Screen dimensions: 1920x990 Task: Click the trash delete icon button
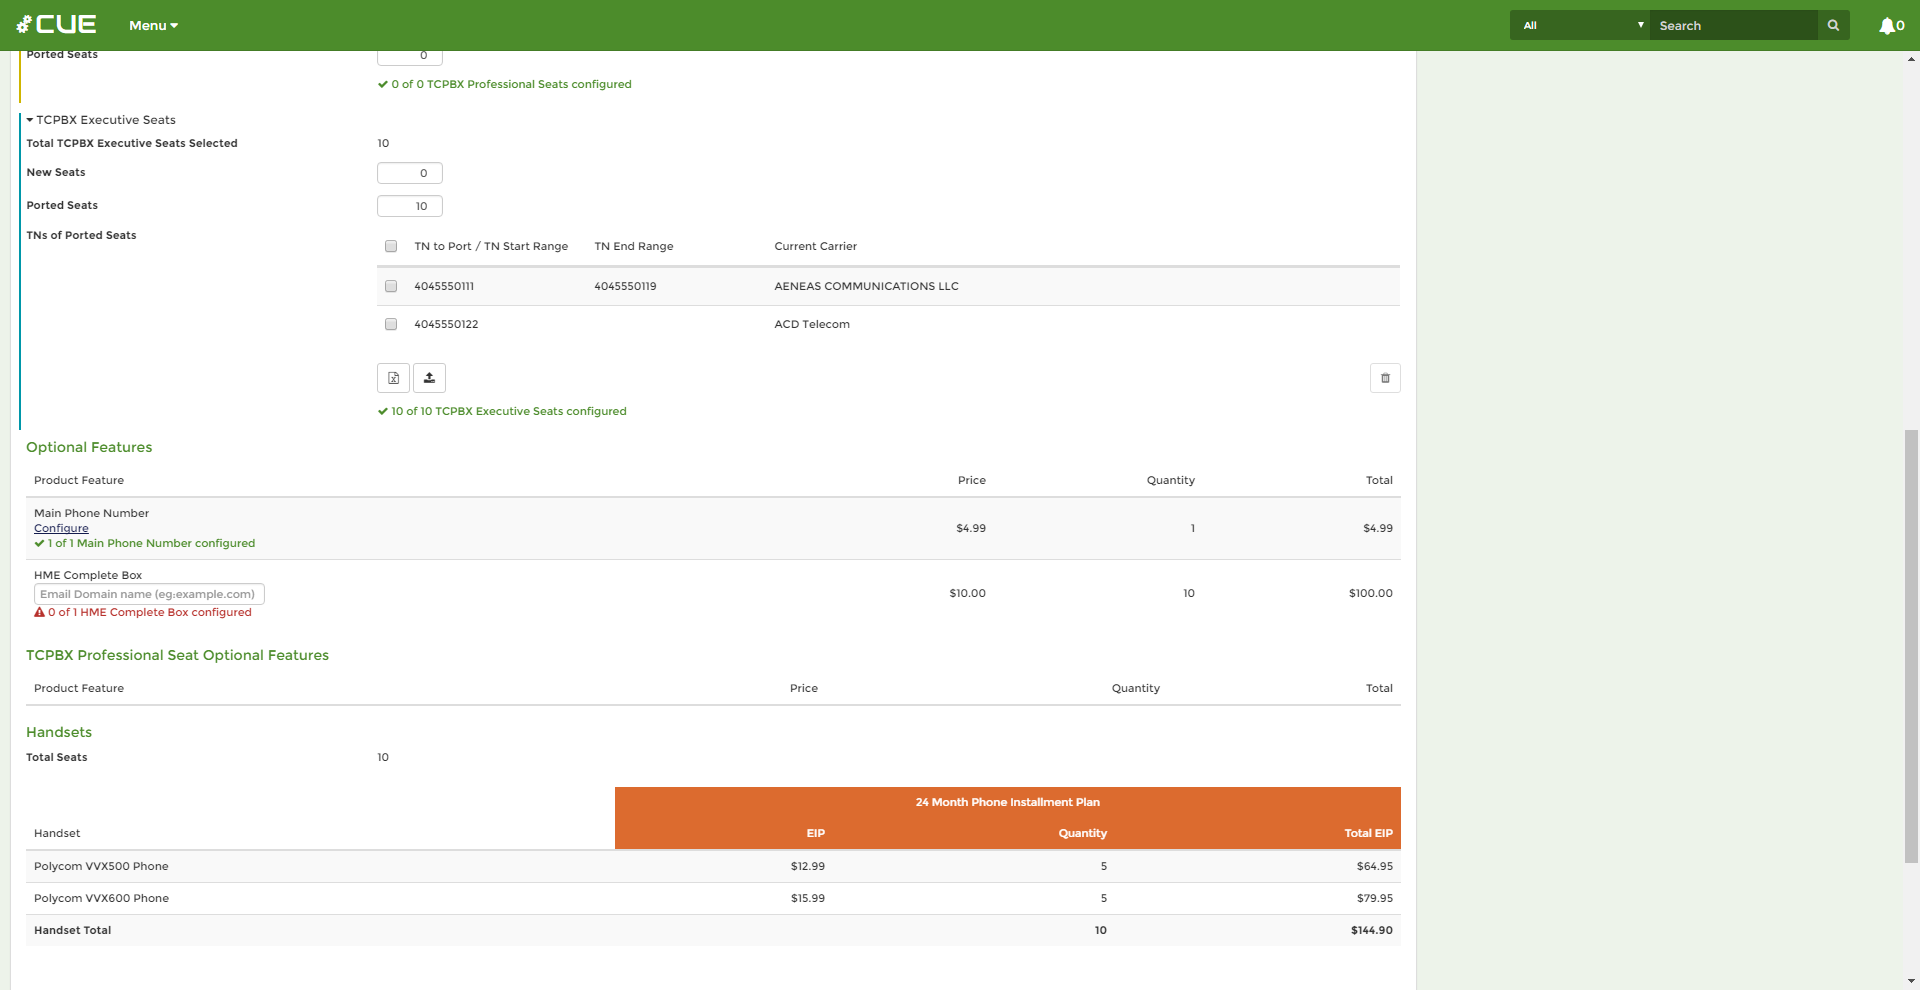(x=1385, y=378)
